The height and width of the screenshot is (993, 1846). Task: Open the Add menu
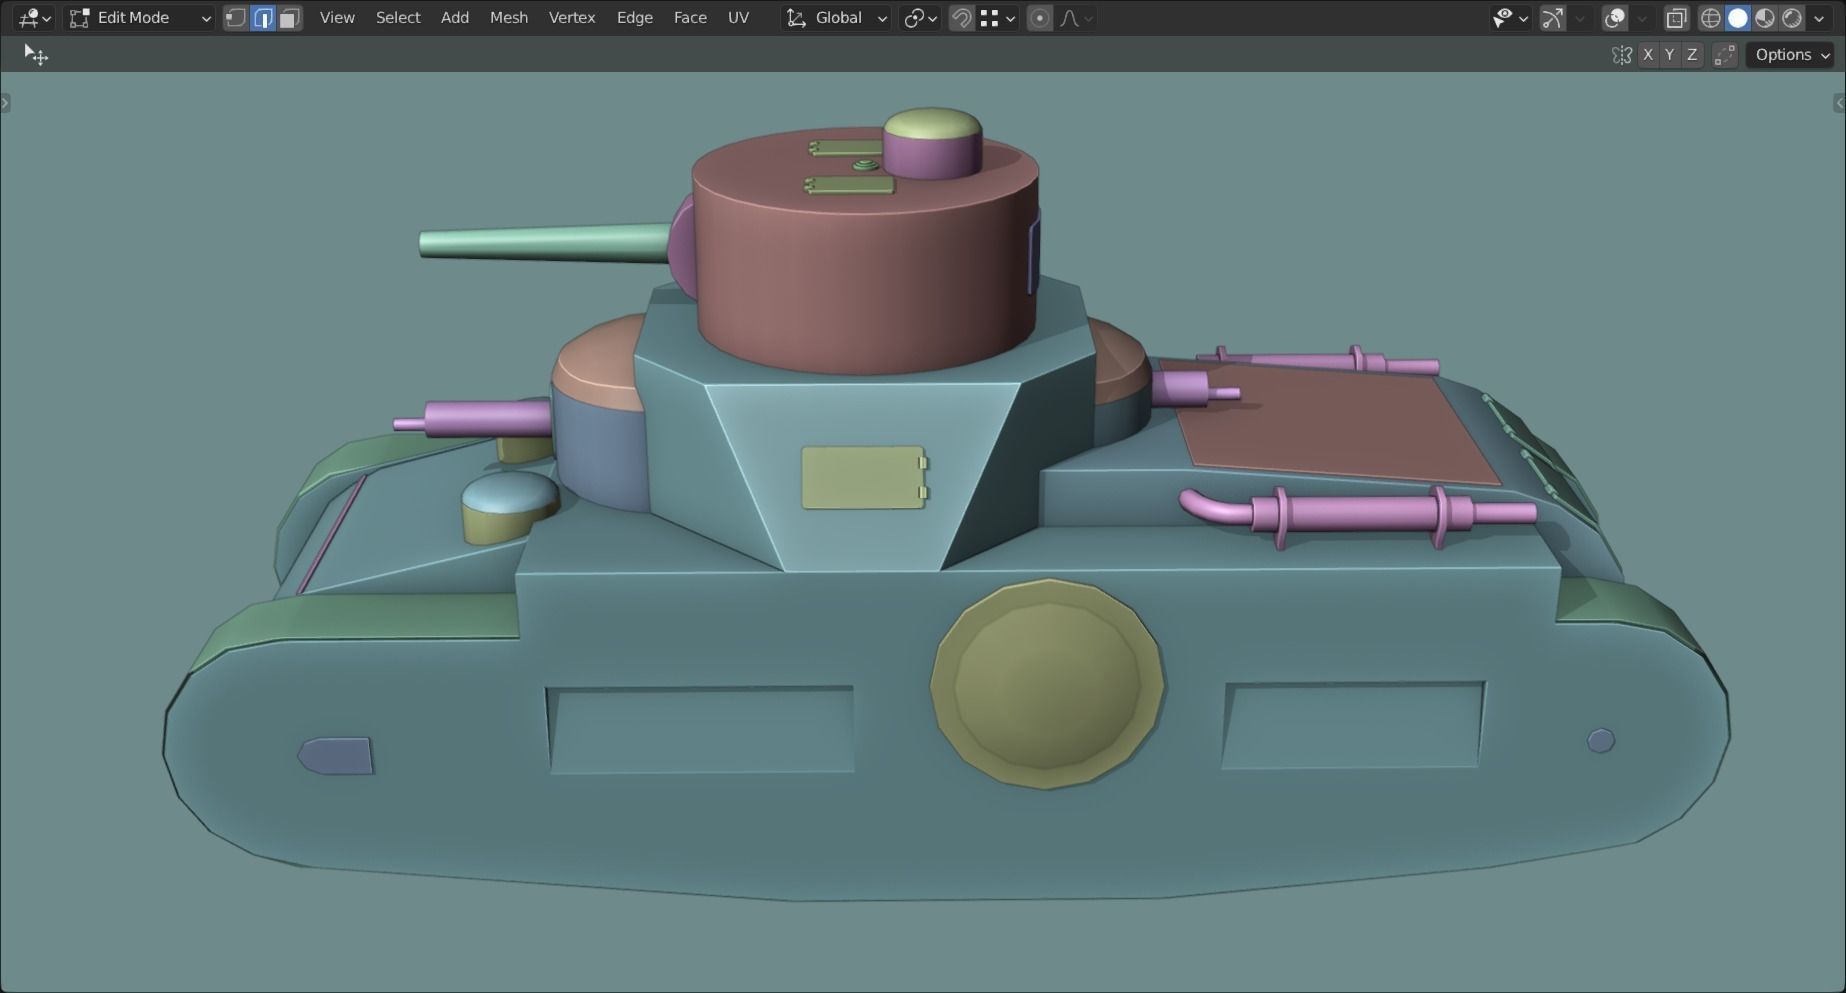point(455,18)
